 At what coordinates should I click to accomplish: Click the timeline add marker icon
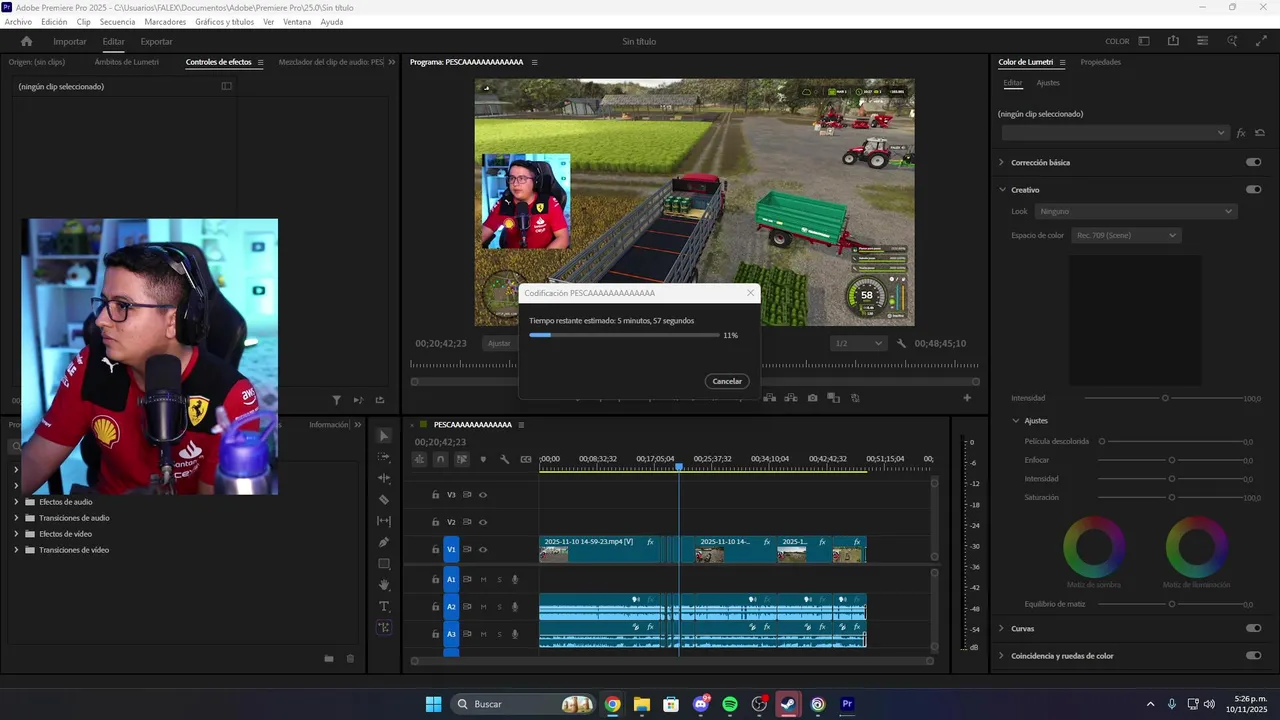(483, 459)
